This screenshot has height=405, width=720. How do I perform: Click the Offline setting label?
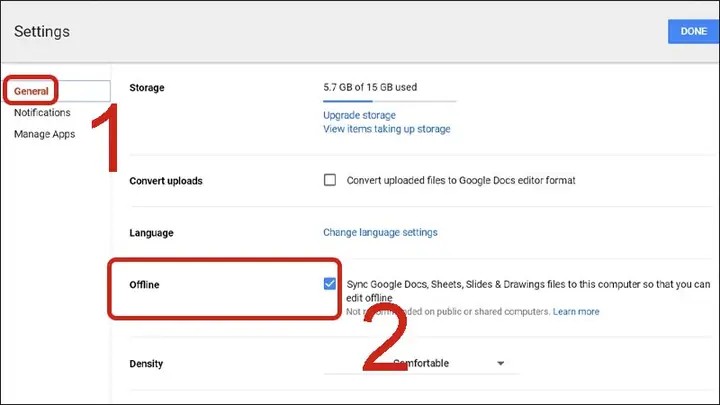144,285
